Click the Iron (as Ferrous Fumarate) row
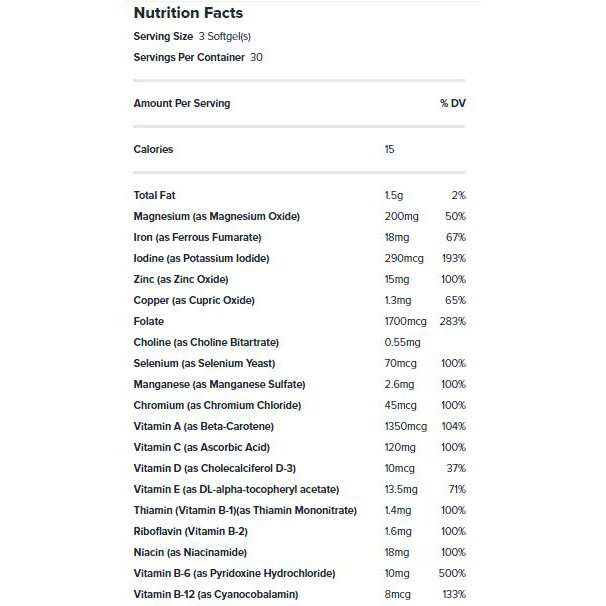 pyautogui.click(x=299, y=237)
